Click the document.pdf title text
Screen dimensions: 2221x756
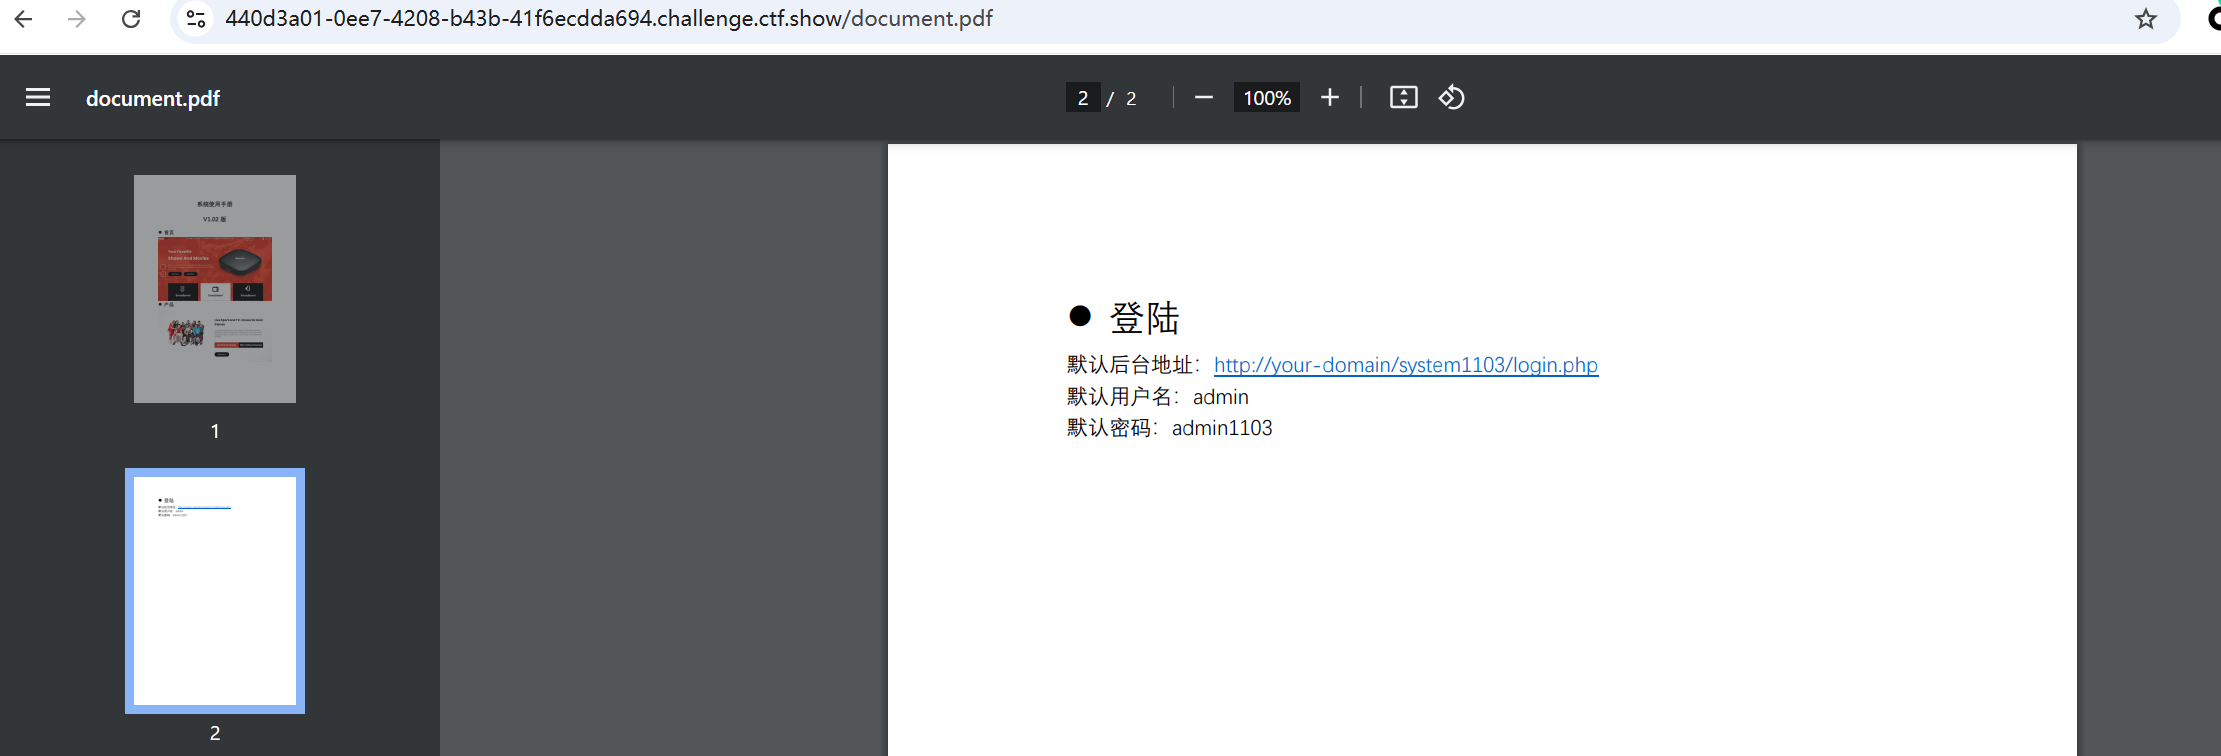(153, 98)
